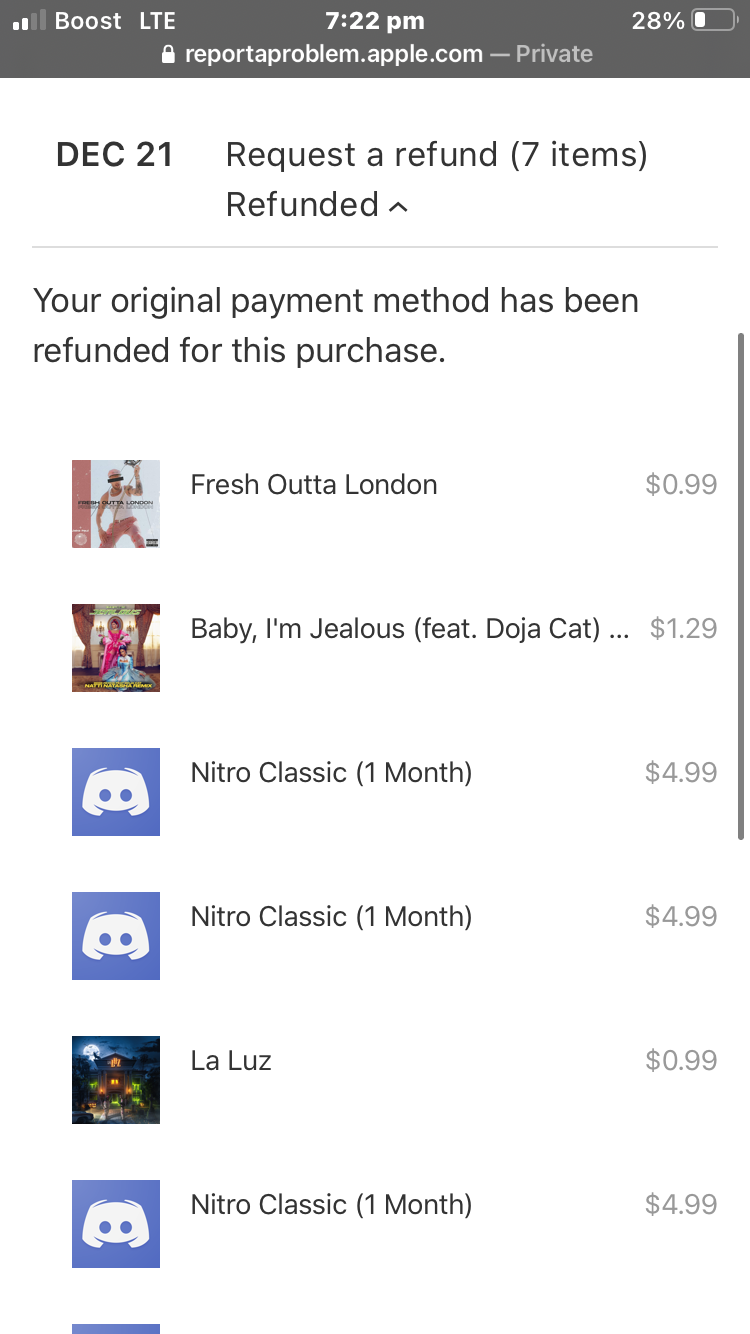Tap the DEC 21 date label
The height and width of the screenshot is (1334, 750).
[115, 155]
